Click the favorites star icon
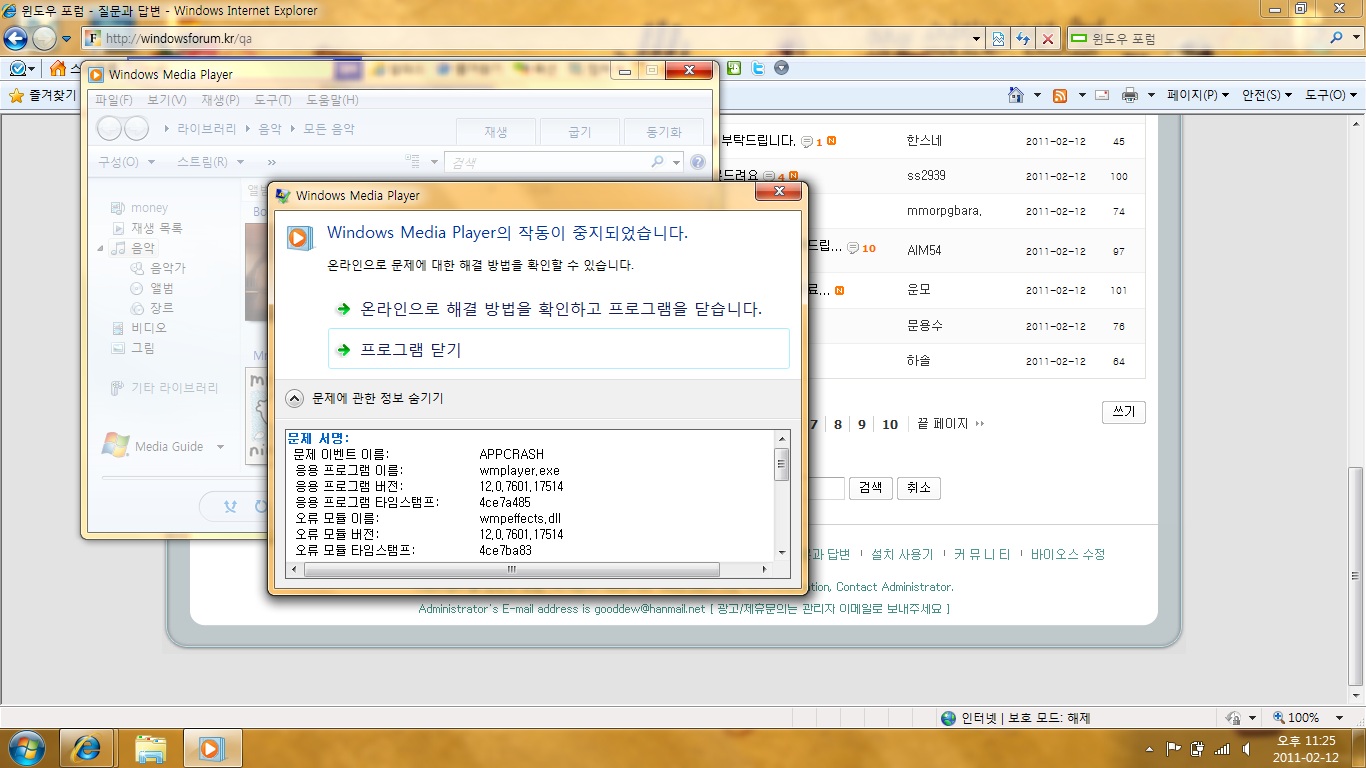Viewport: 1366px width, 768px height. coord(16,95)
